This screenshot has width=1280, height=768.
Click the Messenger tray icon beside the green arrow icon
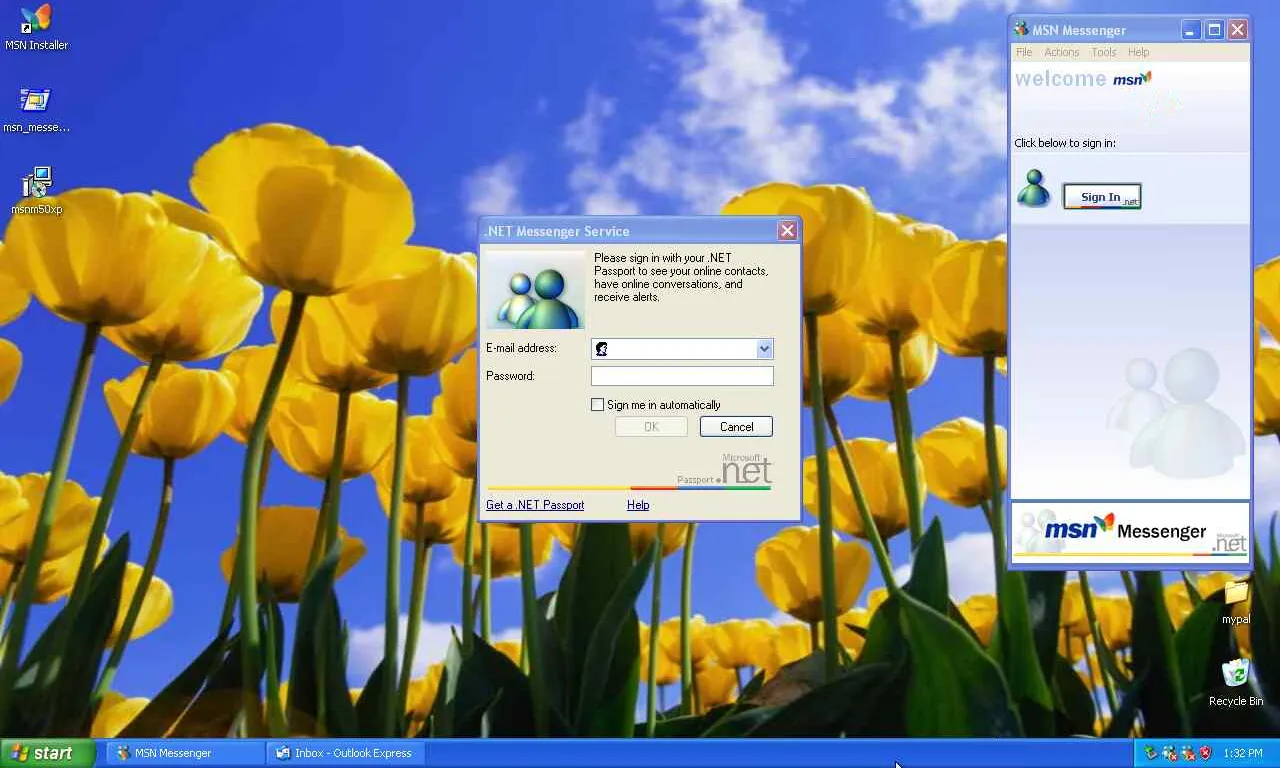click(x=1169, y=753)
